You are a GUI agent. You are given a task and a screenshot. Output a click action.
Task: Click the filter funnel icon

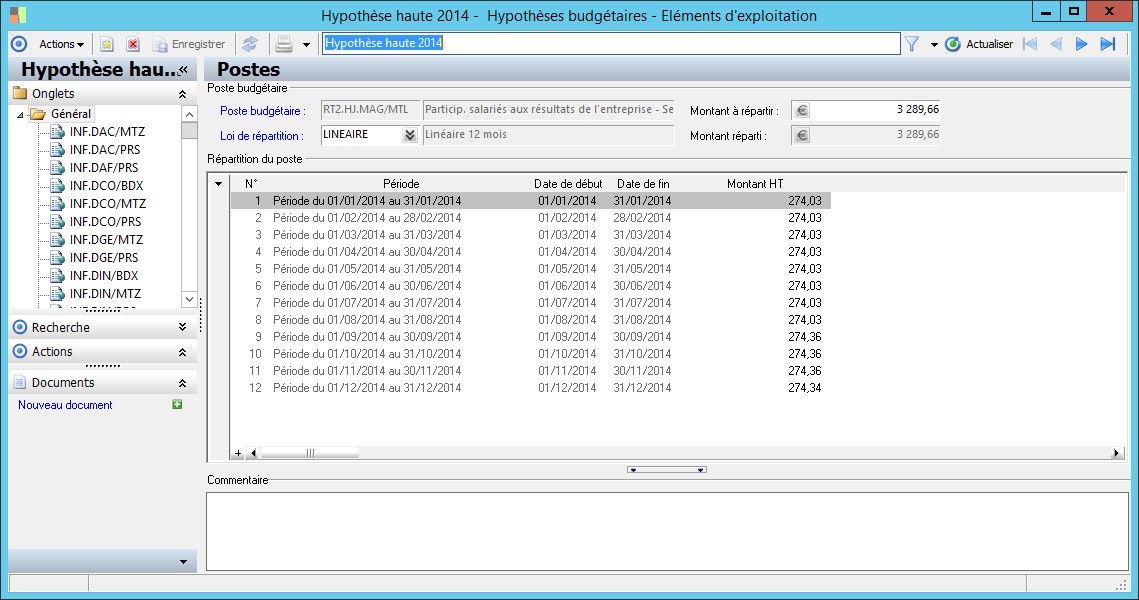(912, 44)
